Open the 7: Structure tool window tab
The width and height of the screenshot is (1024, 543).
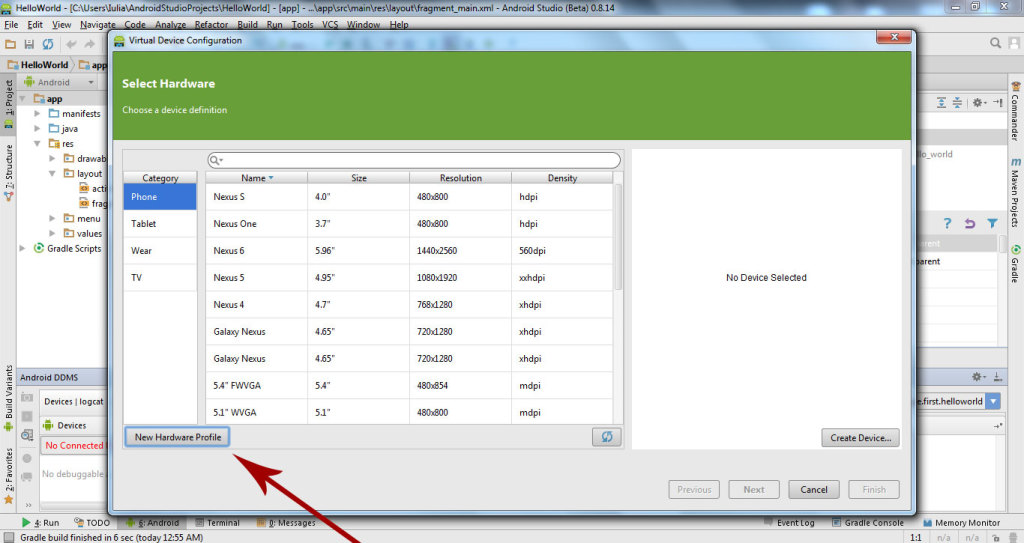pyautogui.click(x=8, y=173)
